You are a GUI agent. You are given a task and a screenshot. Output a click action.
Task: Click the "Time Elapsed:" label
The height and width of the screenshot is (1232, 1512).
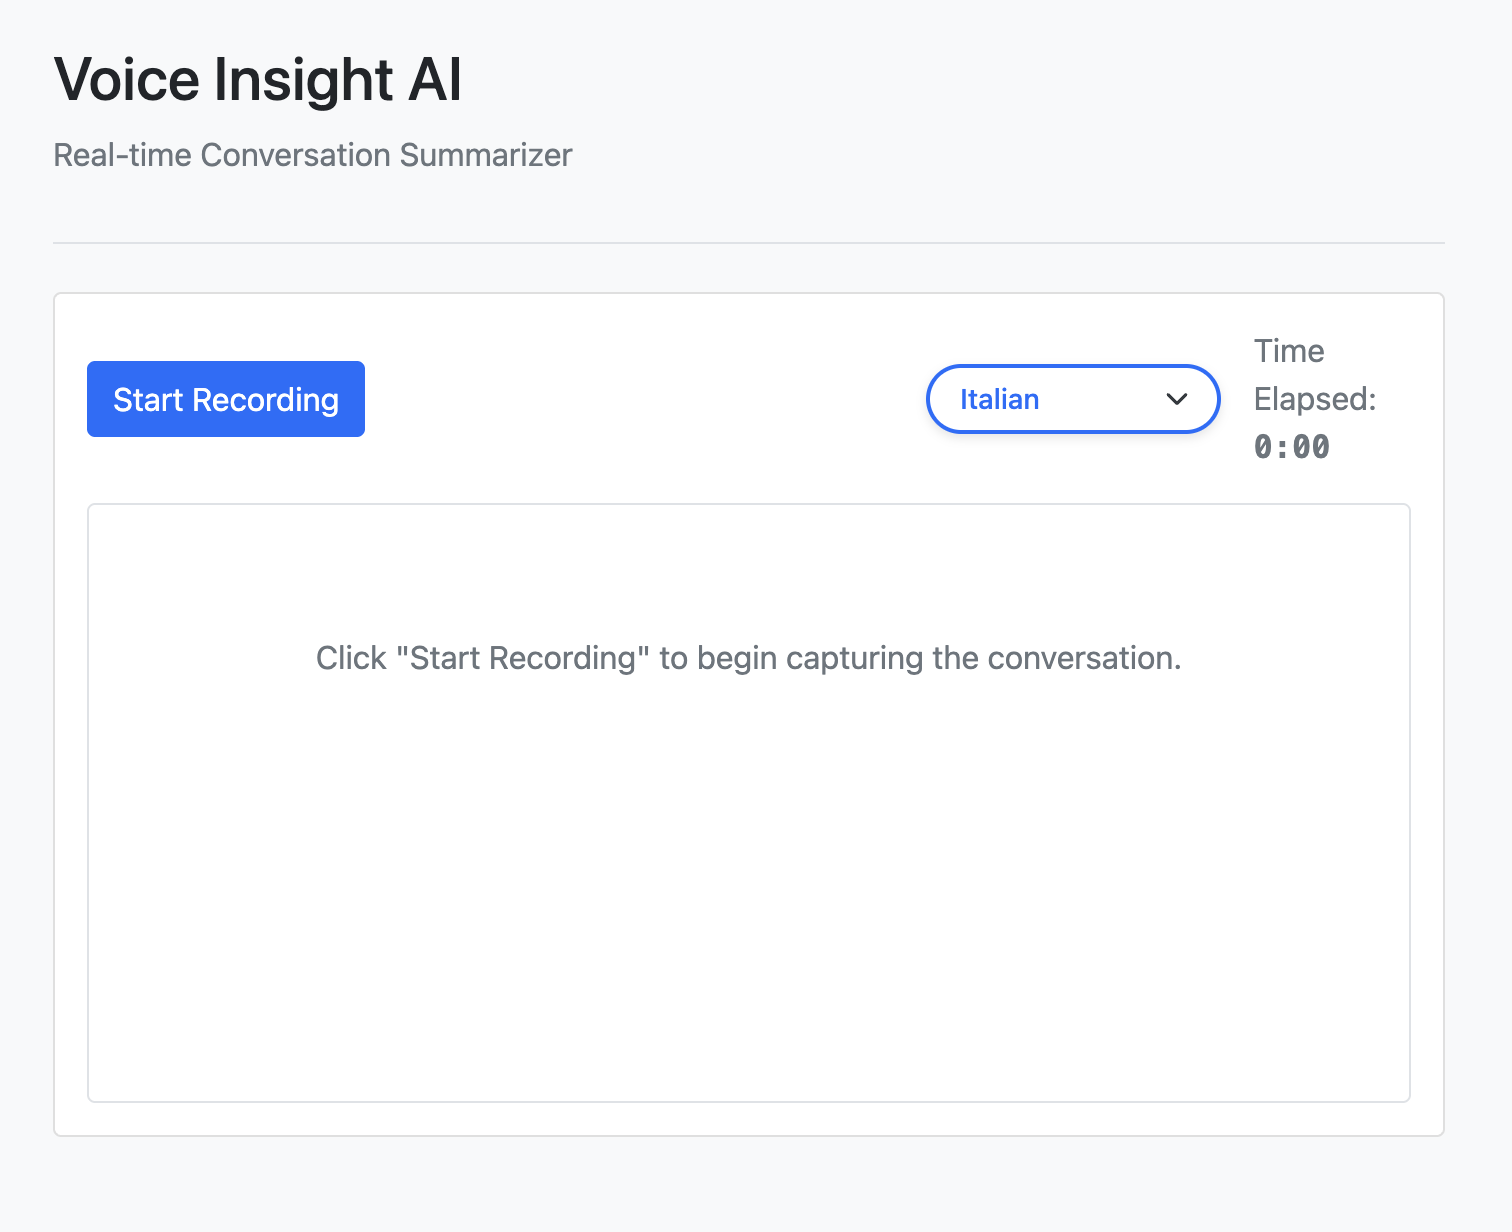point(1315,375)
